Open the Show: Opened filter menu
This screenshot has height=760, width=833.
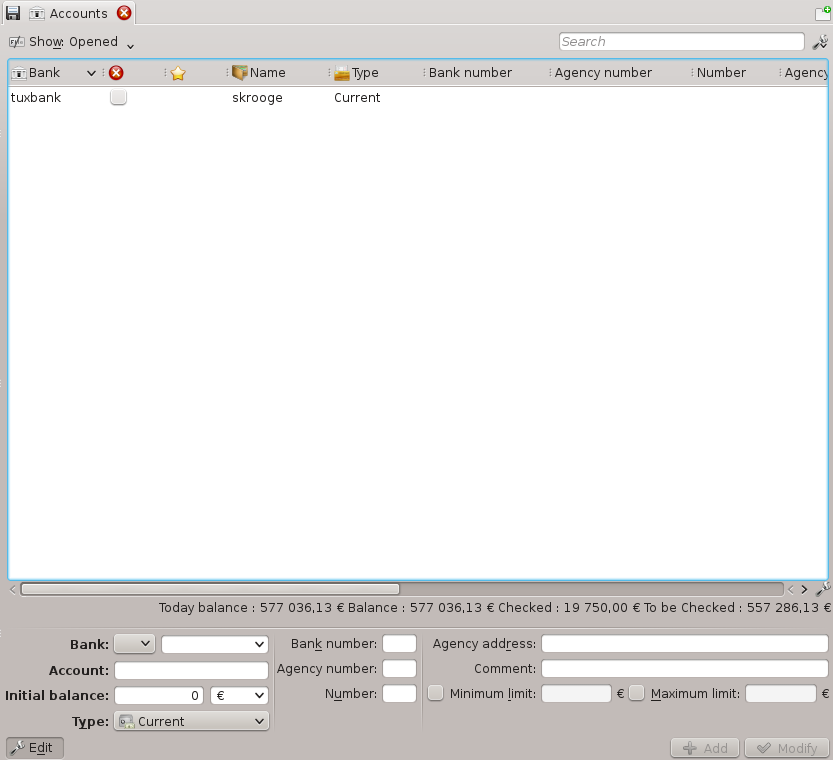(x=72, y=42)
